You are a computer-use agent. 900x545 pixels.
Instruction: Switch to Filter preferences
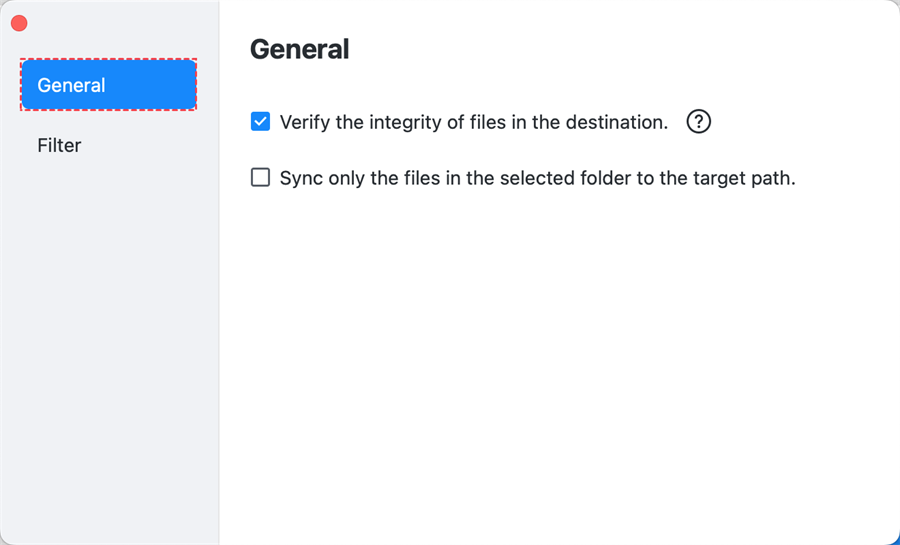pos(60,145)
